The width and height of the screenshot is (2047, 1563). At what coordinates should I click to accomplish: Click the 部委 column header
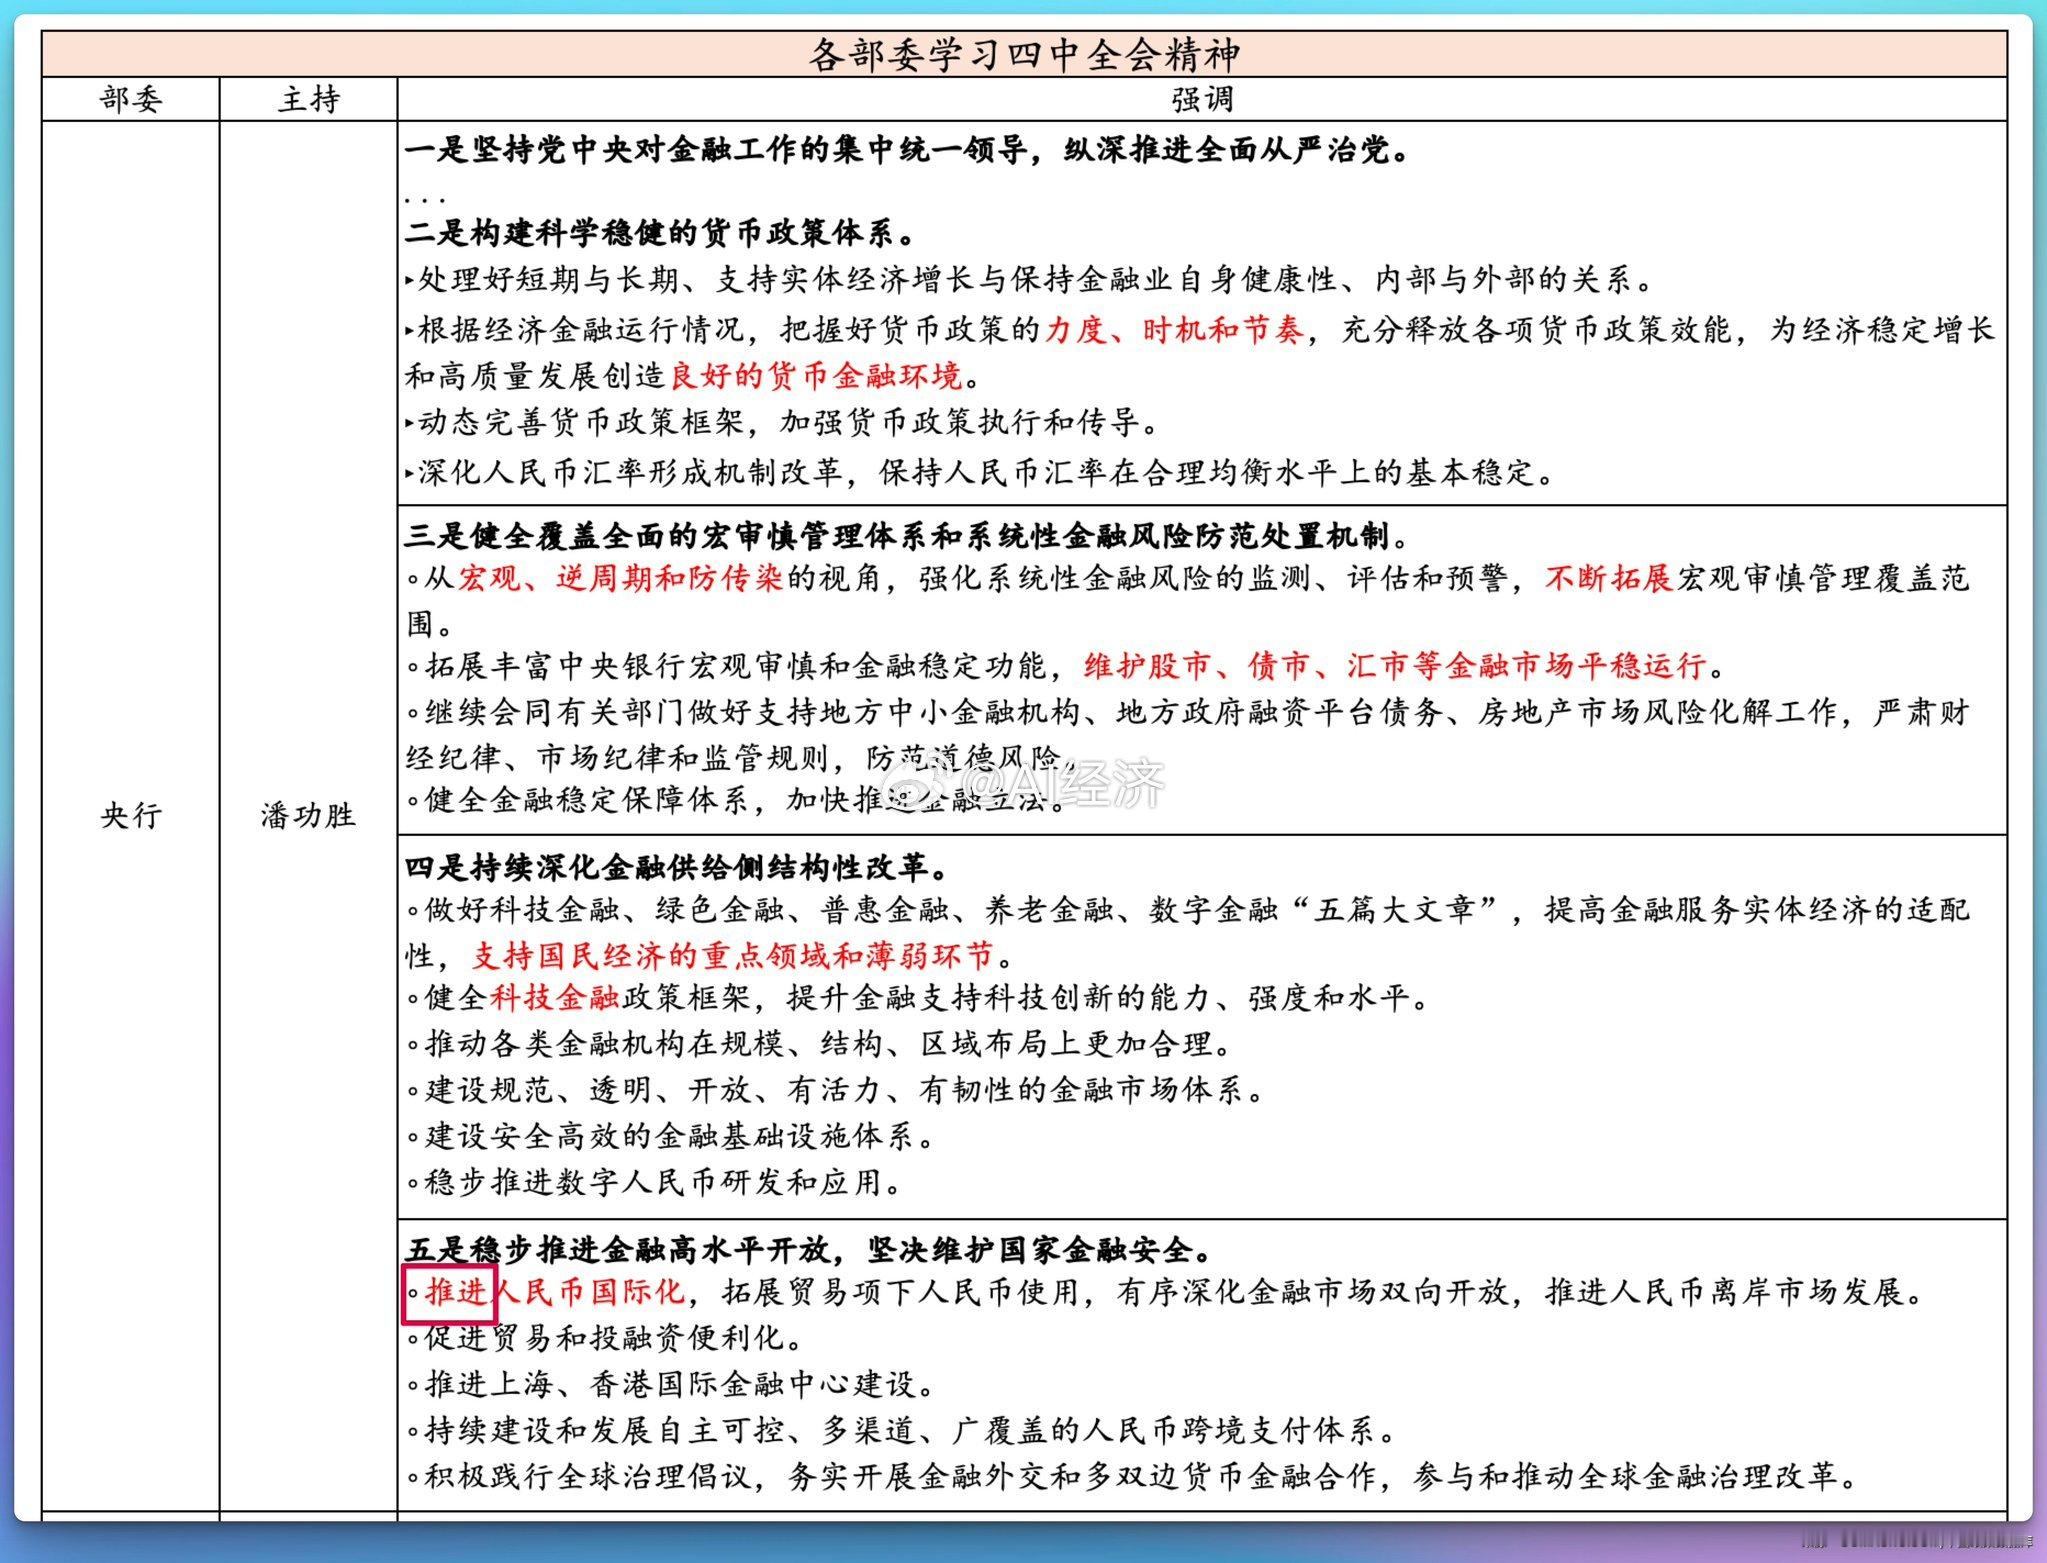pos(128,100)
